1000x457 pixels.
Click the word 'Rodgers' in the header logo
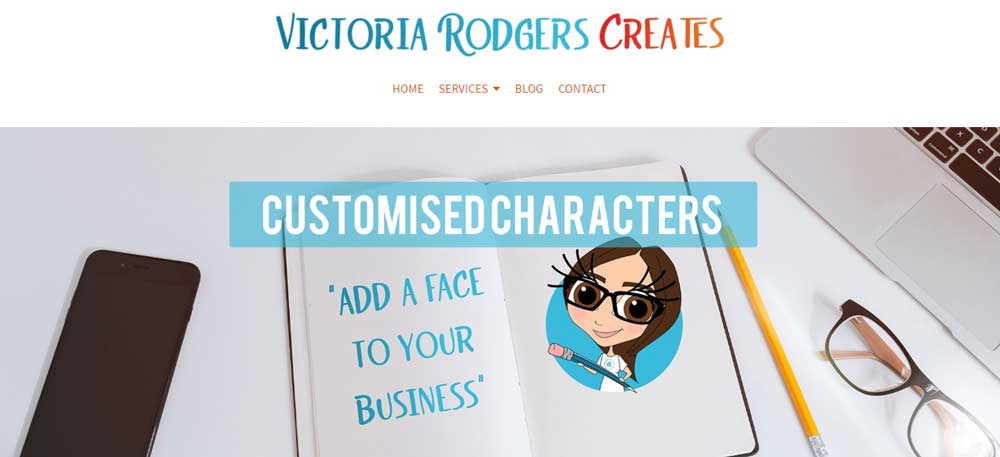[x=513, y=34]
